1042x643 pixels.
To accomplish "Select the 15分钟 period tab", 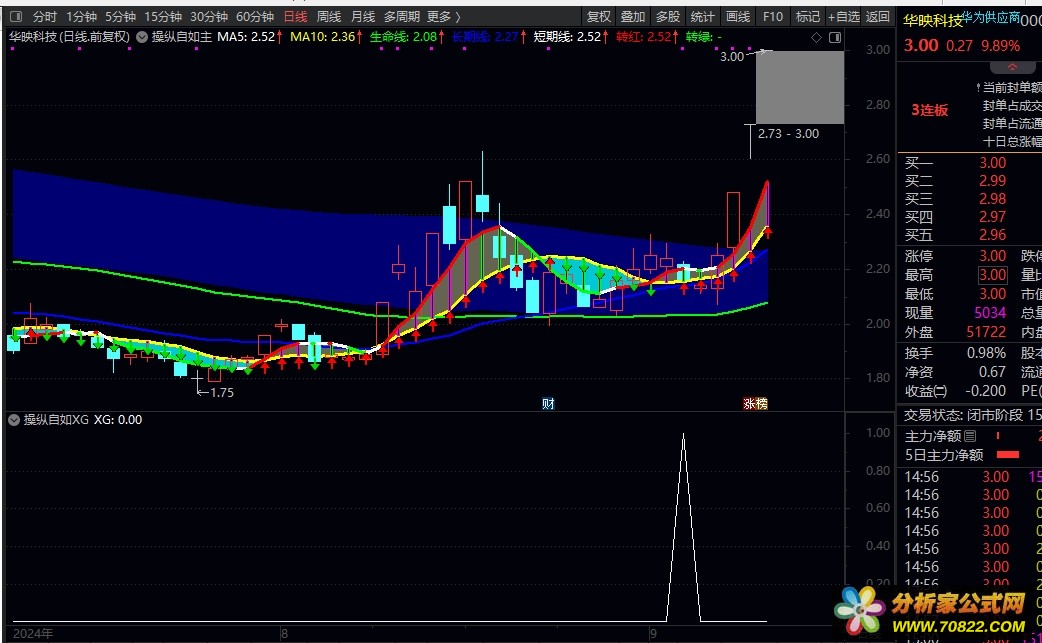I will tap(163, 17).
